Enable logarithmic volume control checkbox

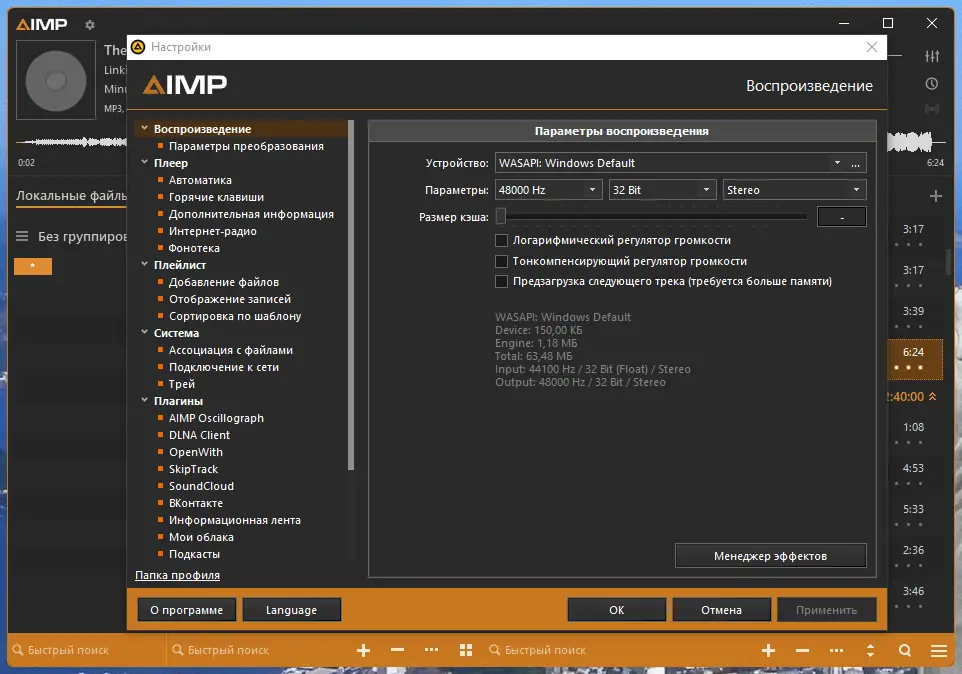[x=501, y=240]
